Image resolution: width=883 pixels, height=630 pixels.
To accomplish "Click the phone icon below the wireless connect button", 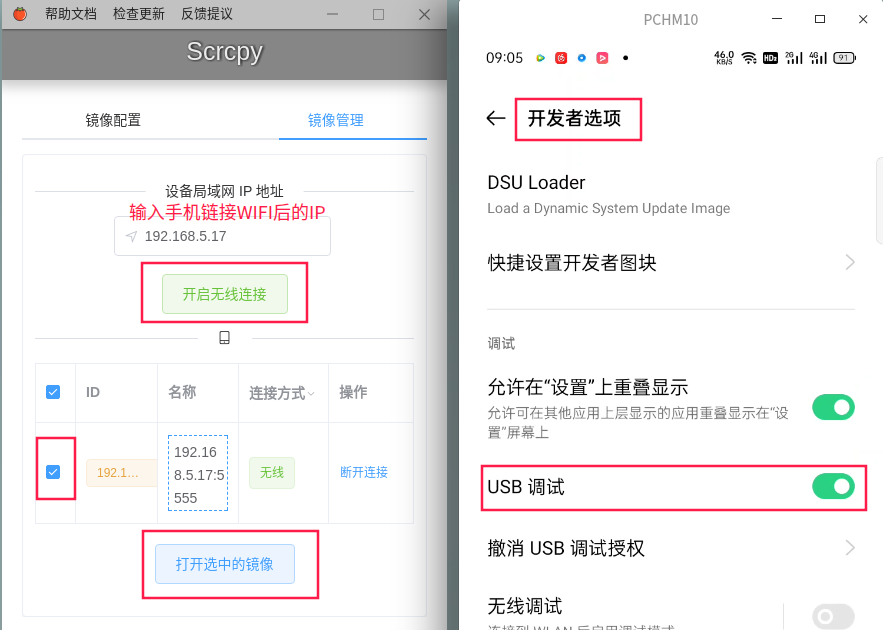I will (x=224, y=337).
